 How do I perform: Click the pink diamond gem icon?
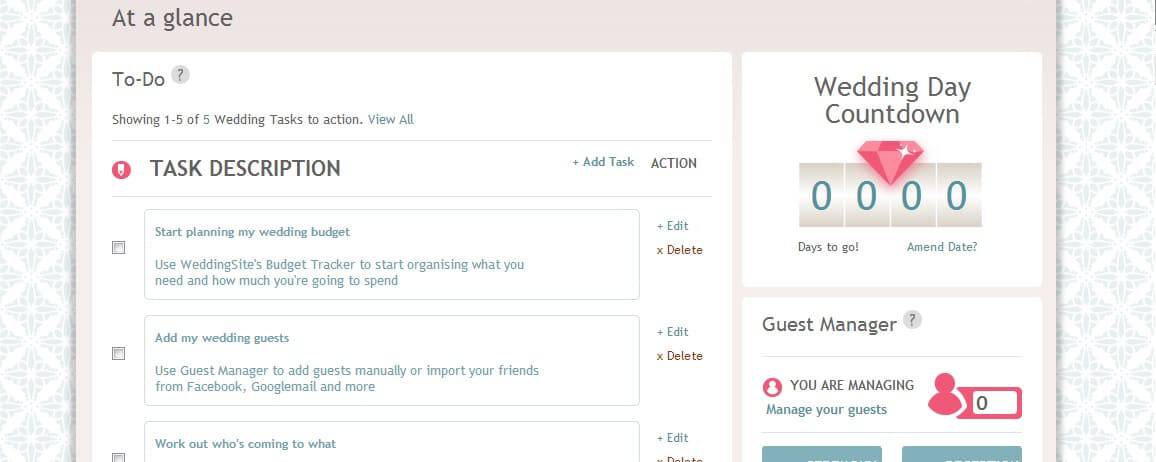[890, 160]
